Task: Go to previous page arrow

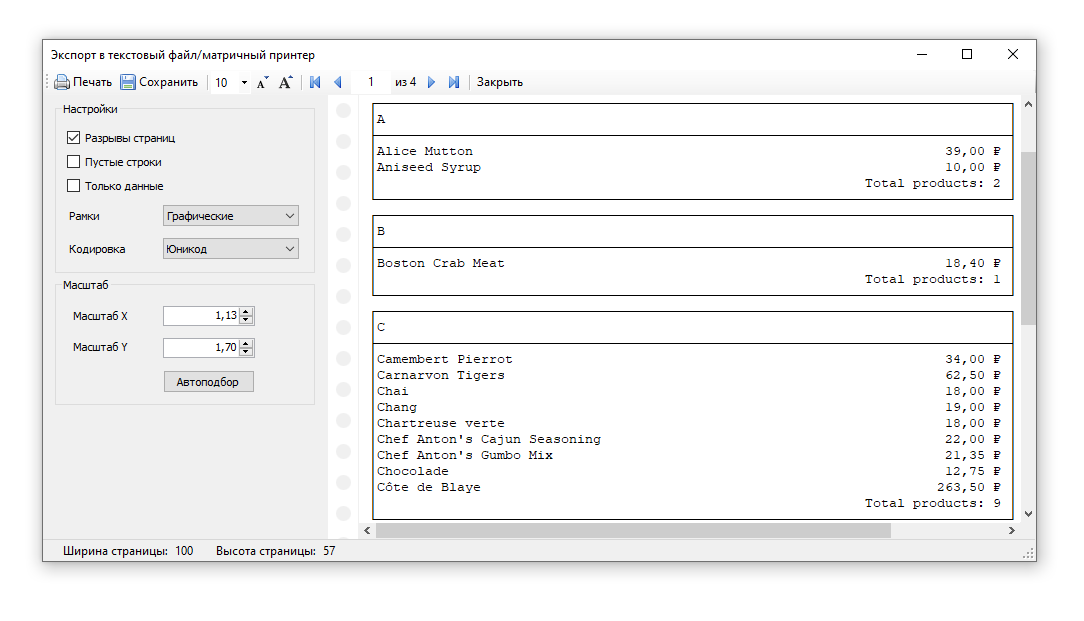Action: [338, 82]
